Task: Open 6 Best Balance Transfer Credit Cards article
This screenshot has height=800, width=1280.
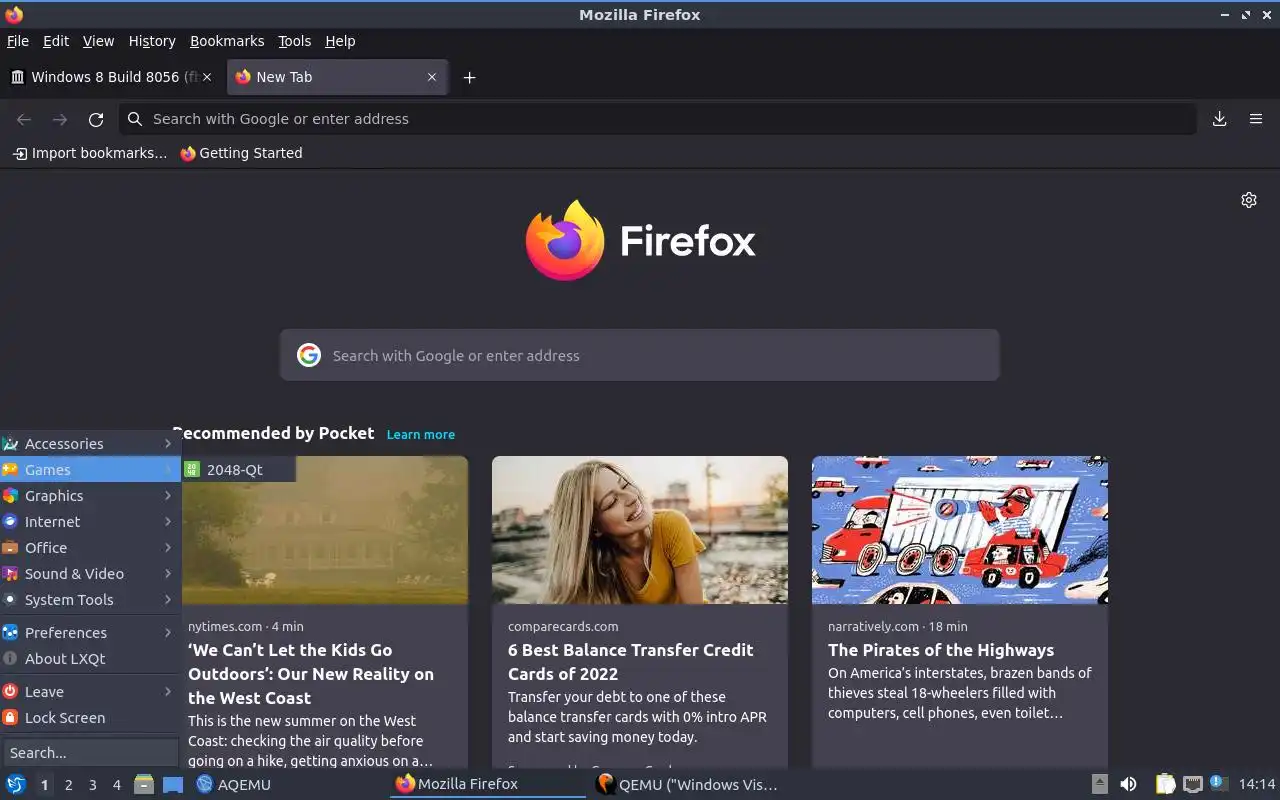Action: click(631, 662)
